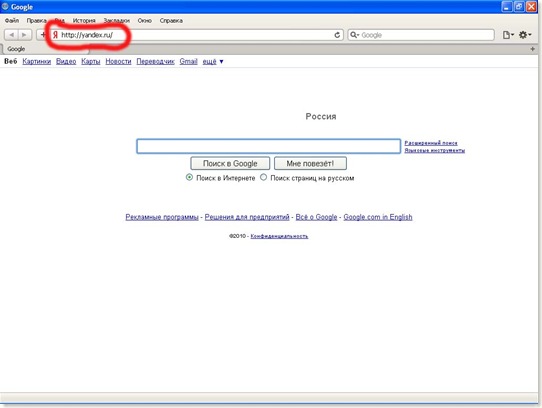Expand the ещё dropdown arrow

pos(222,62)
